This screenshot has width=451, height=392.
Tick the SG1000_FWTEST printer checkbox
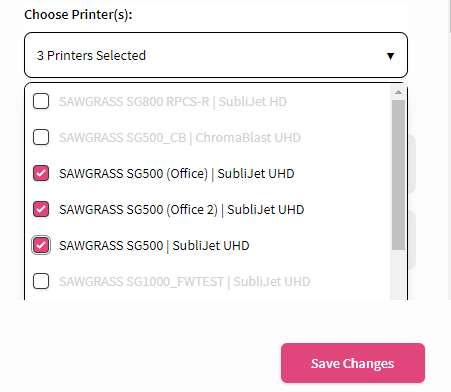(41, 281)
